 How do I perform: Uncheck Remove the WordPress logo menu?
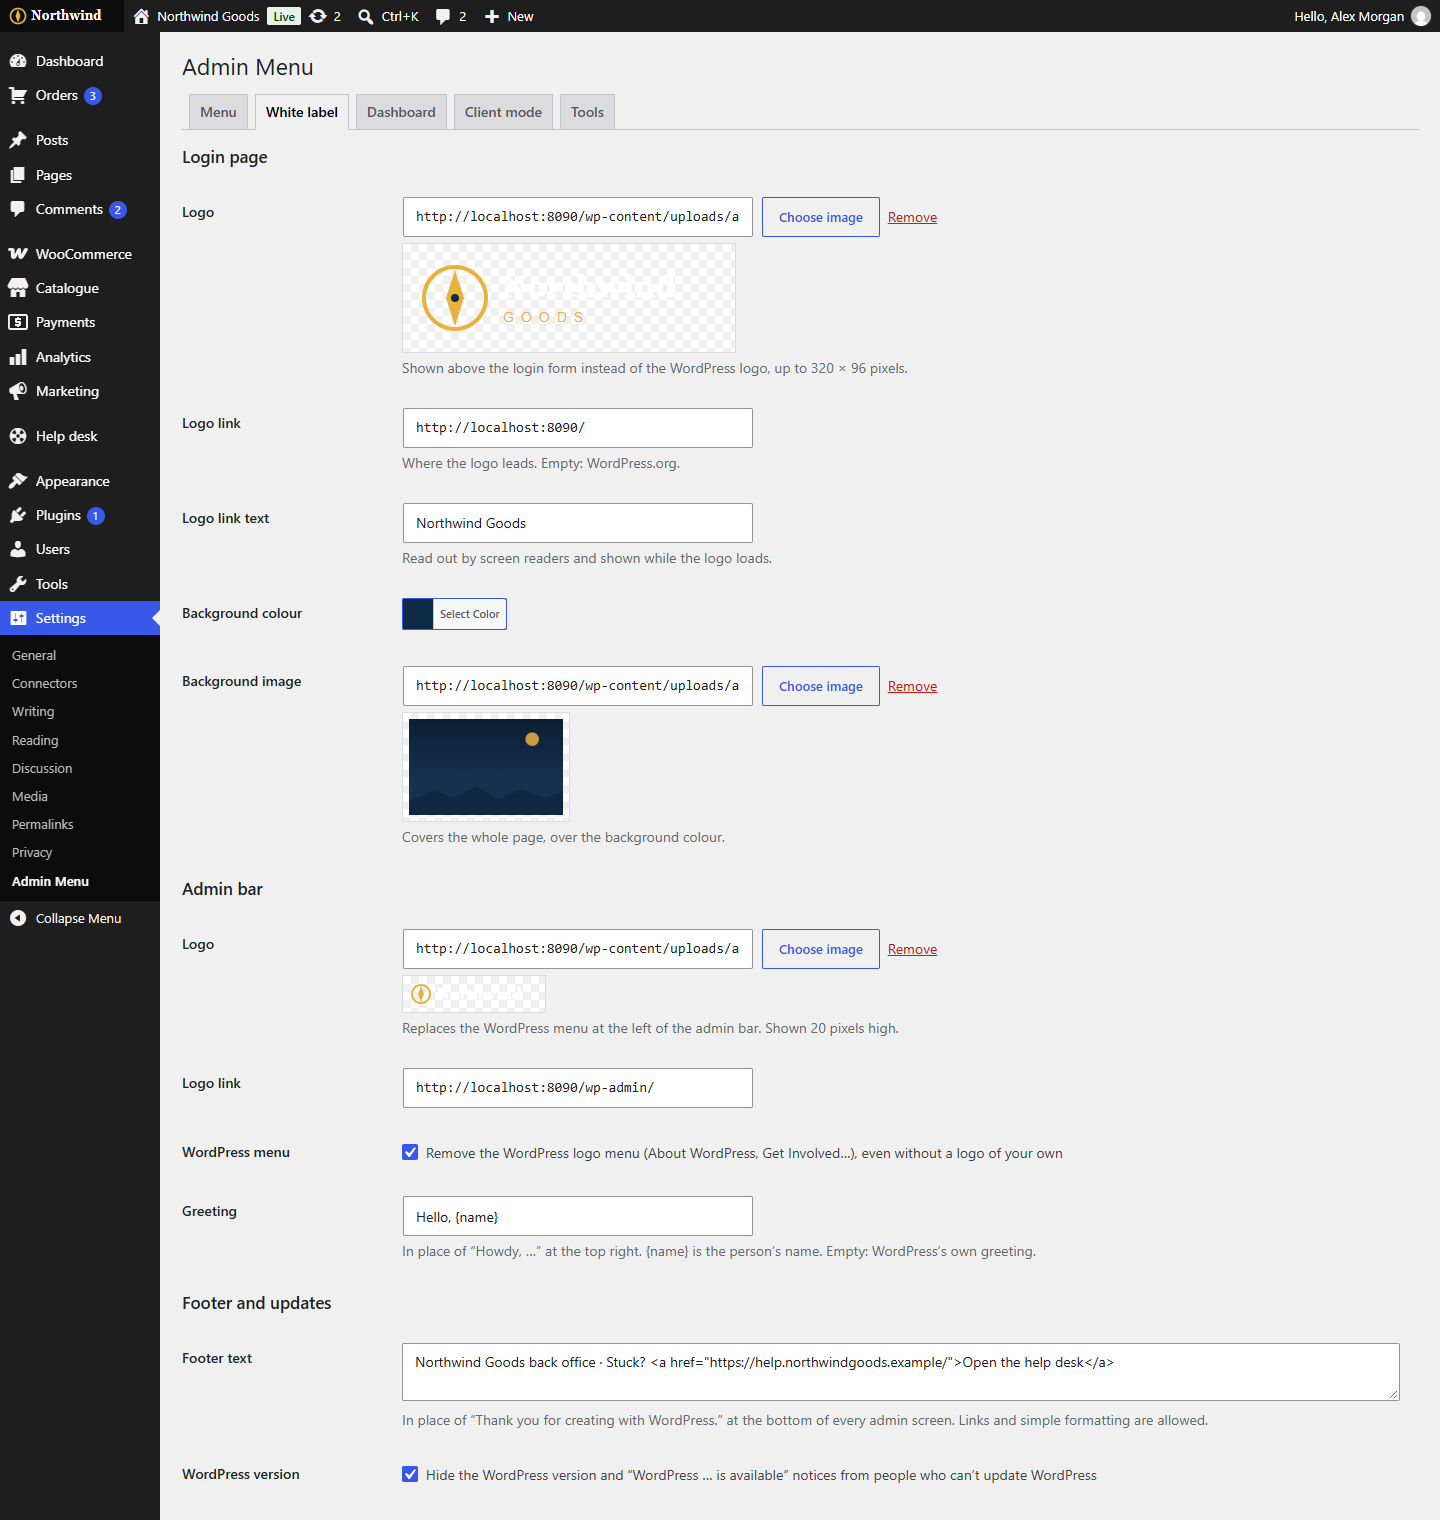pos(410,1152)
